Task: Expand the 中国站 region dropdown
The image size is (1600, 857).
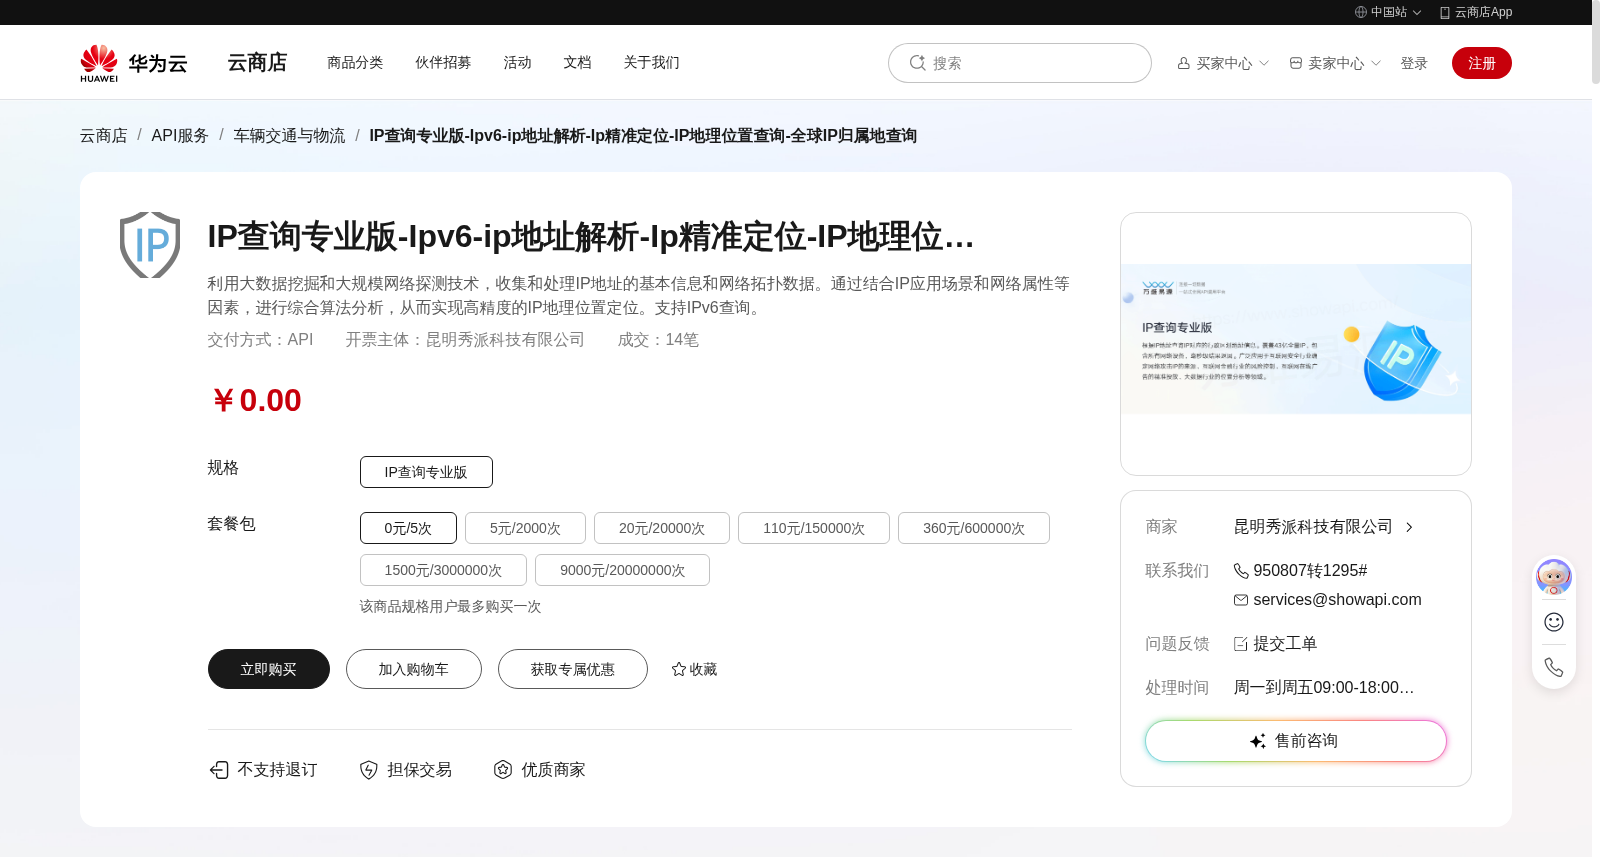Action: point(1417,13)
